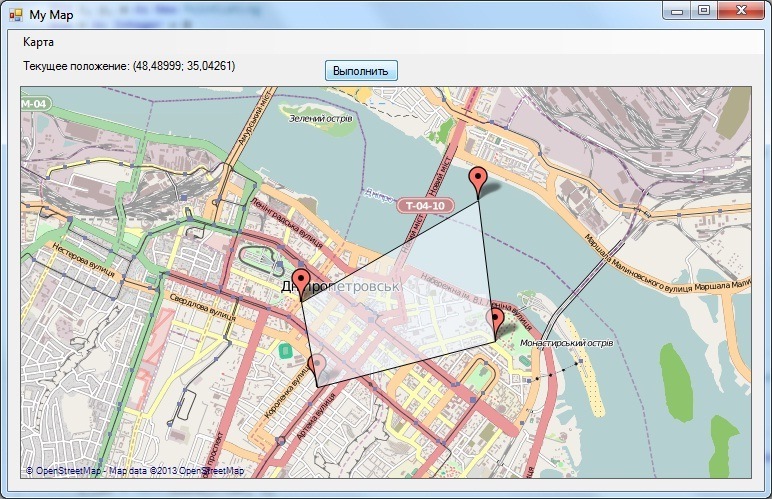Viewport: 772px width, 499px height.
Task: Click the Выполнить button
Action: click(x=361, y=71)
